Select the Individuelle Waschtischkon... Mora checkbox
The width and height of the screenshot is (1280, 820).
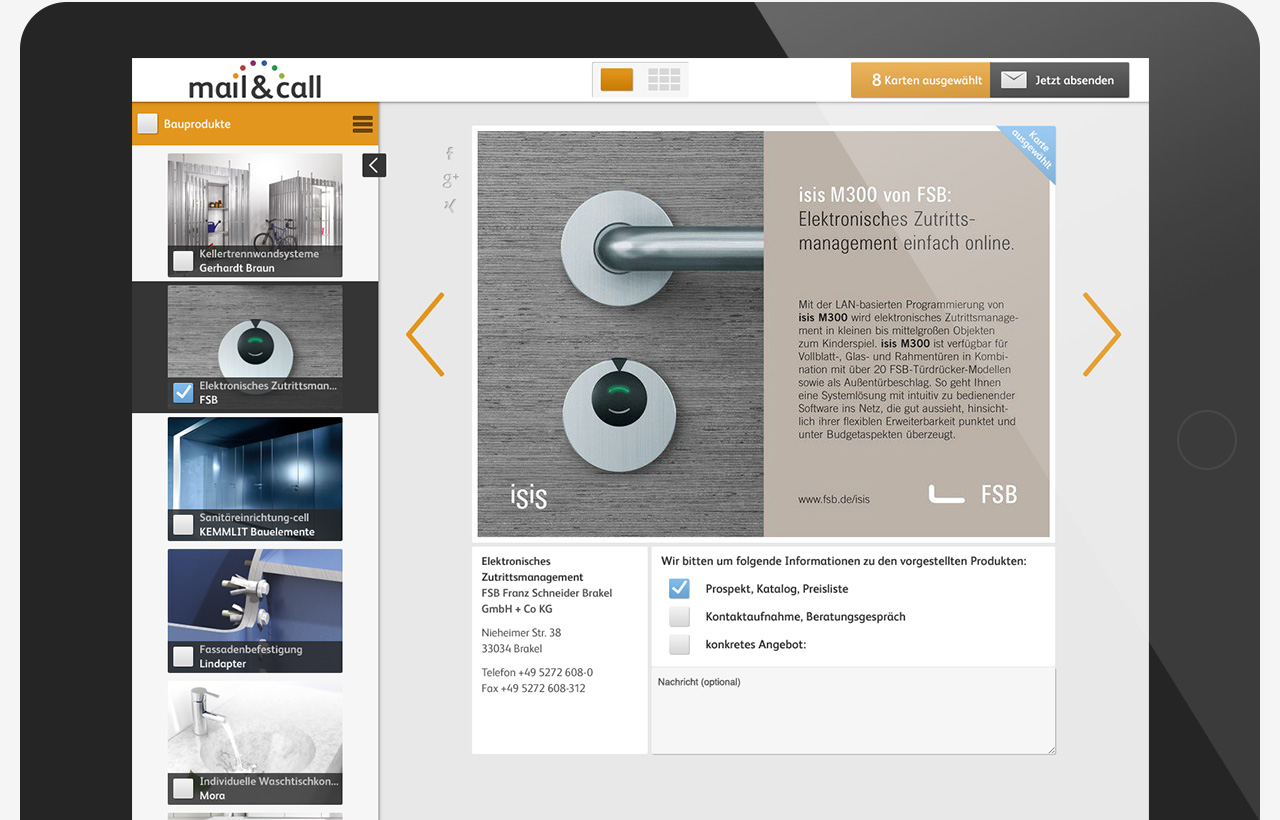[x=183, y=788]
